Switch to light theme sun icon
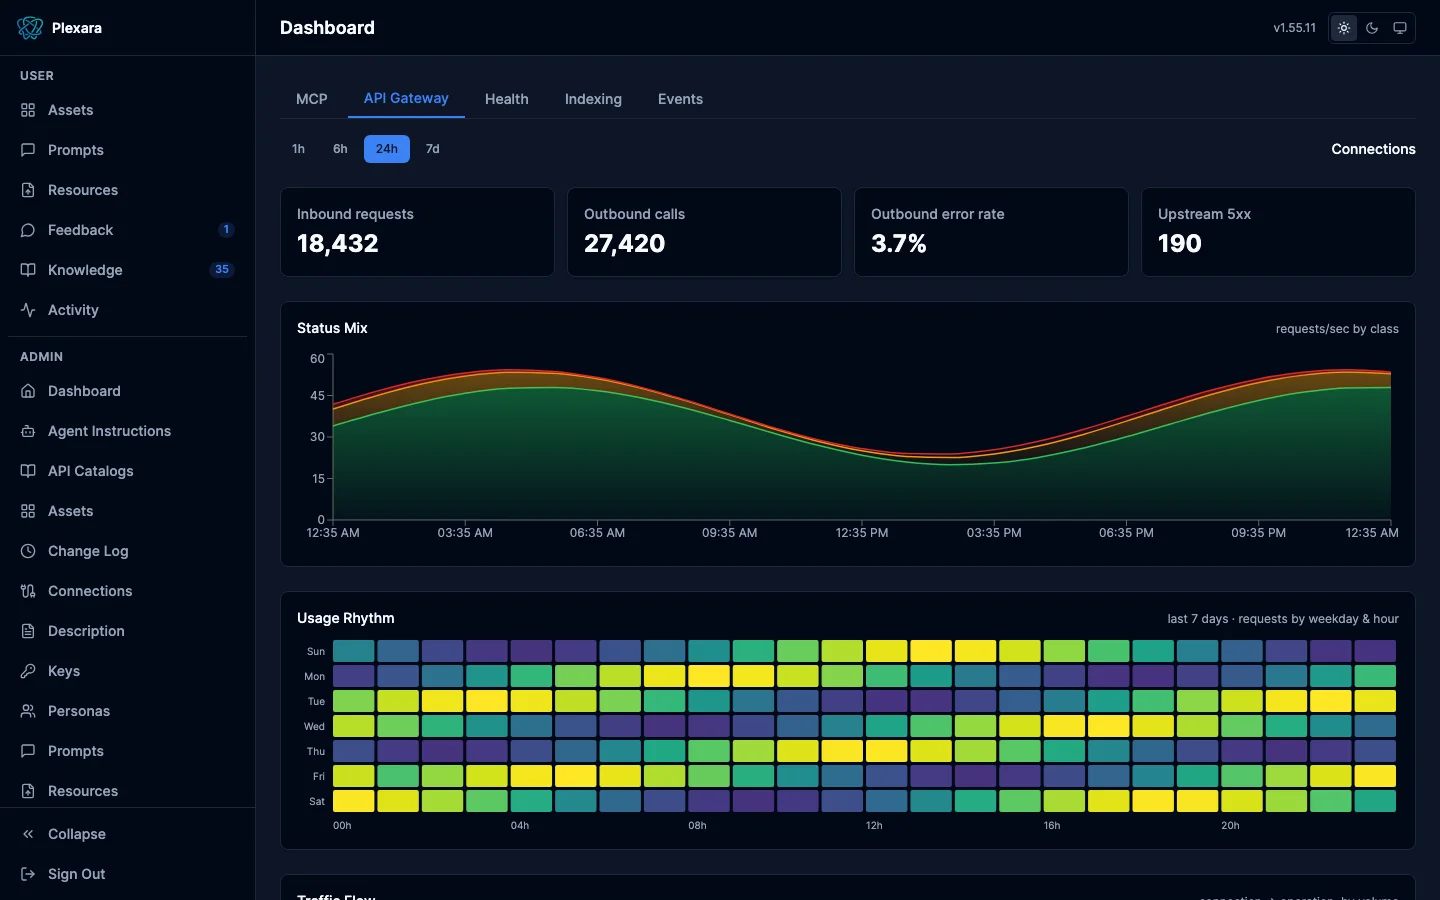 point(1344,28)
